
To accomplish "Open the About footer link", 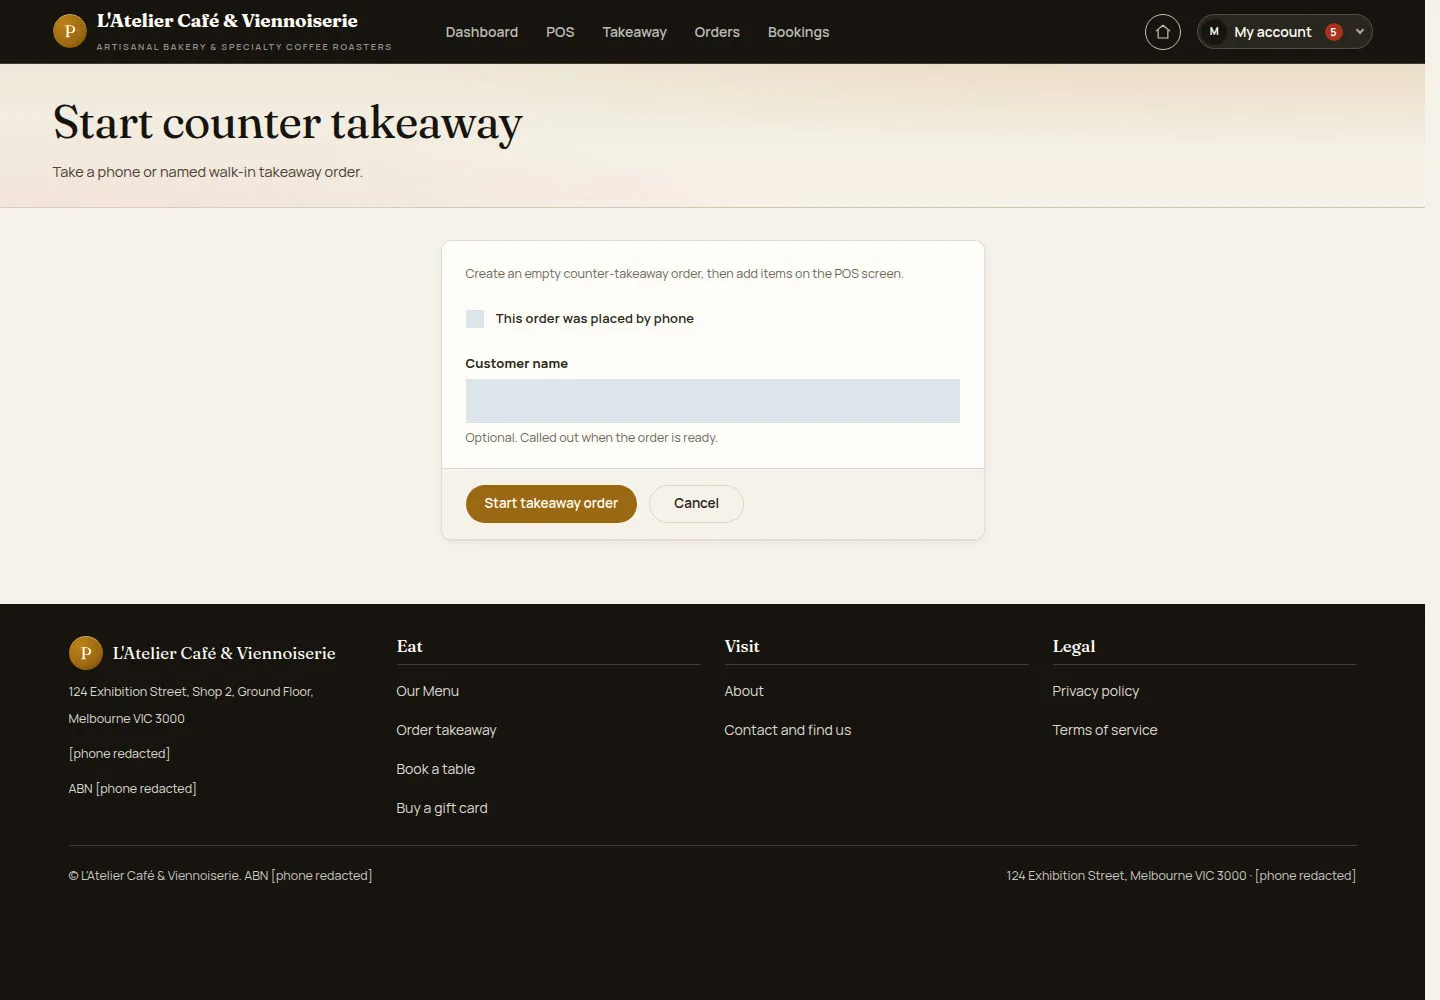I will coord(743,691).
